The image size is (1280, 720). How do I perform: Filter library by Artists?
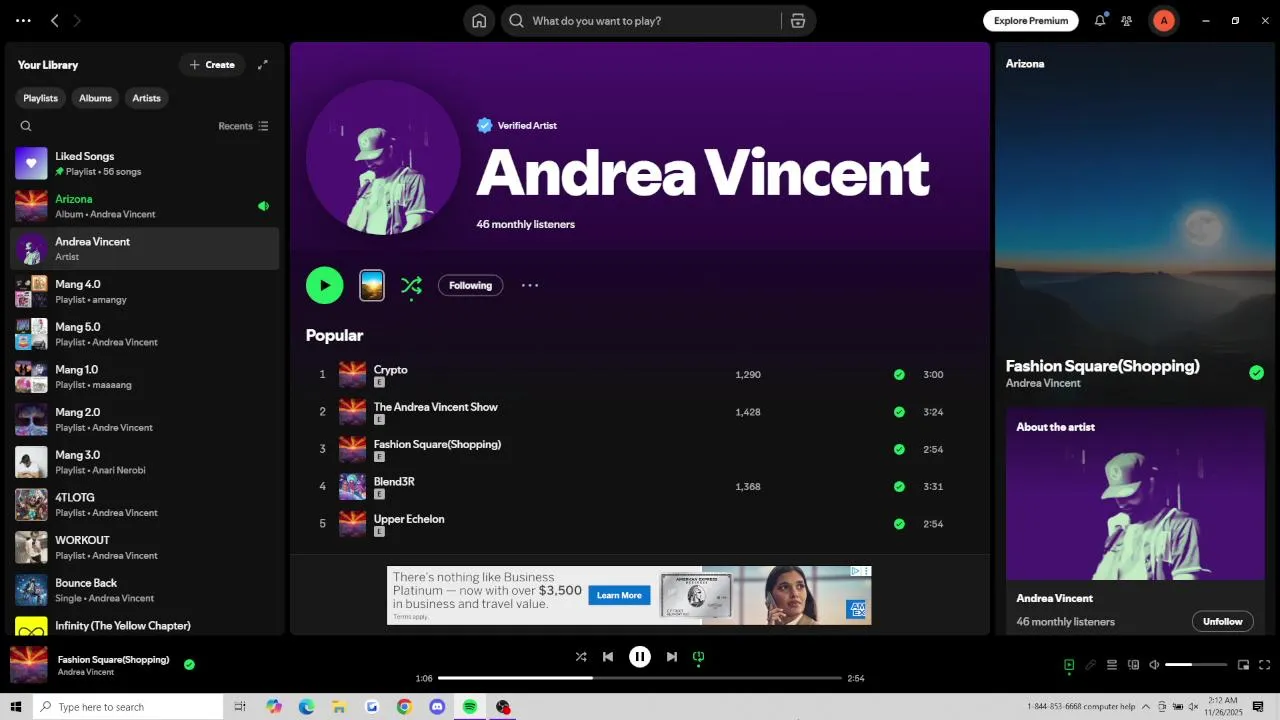tap(146, 98)
